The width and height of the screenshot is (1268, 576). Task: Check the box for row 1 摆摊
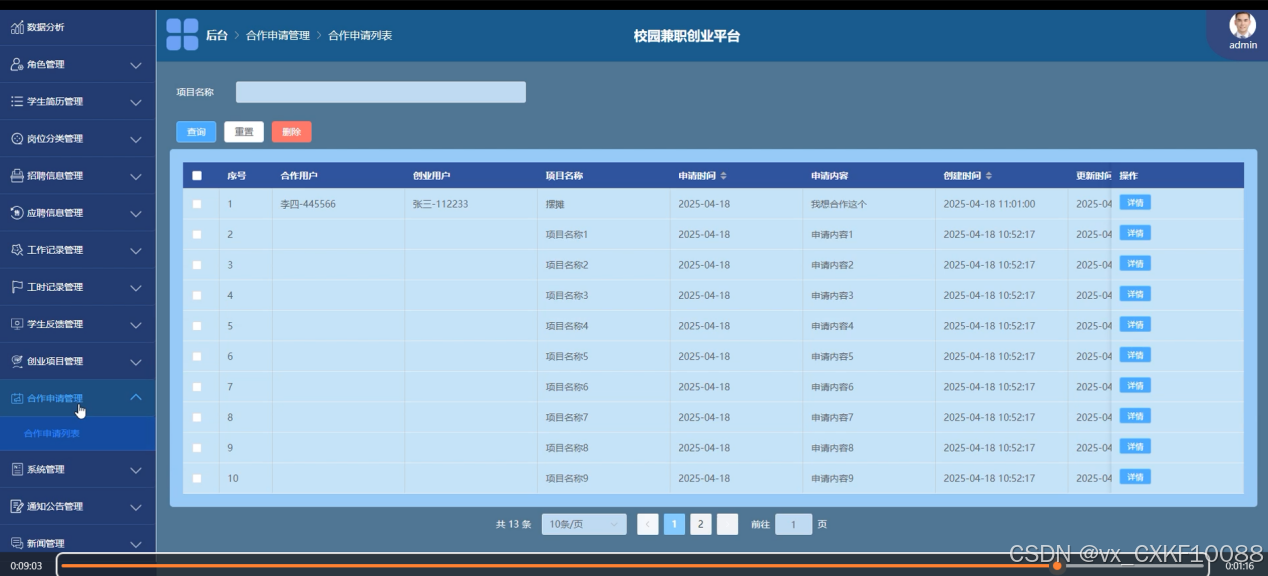[x=197, y=204]
